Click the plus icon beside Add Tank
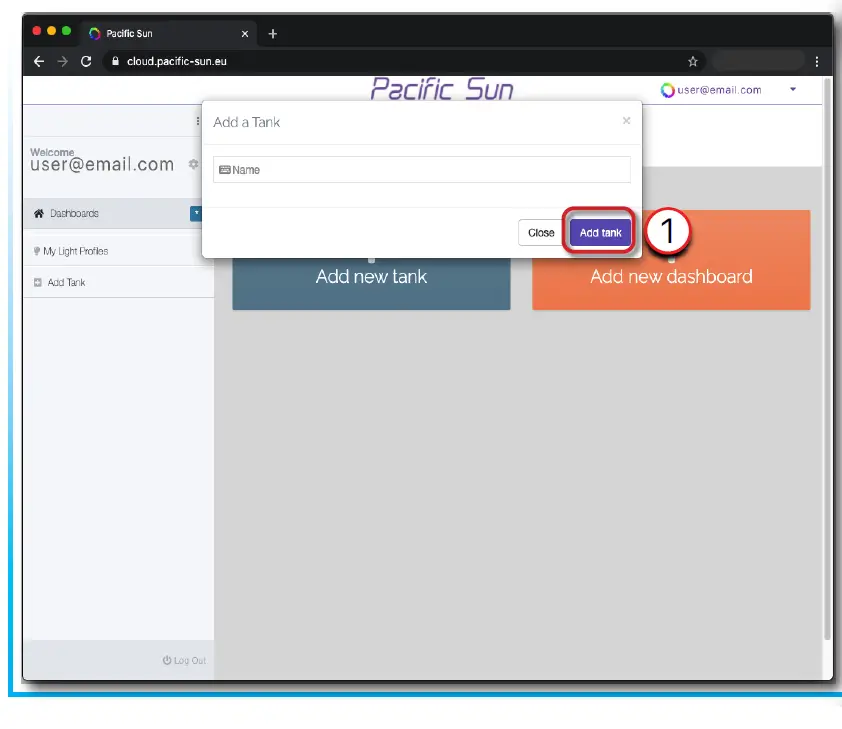842x729 pixels. pos(38,282)
